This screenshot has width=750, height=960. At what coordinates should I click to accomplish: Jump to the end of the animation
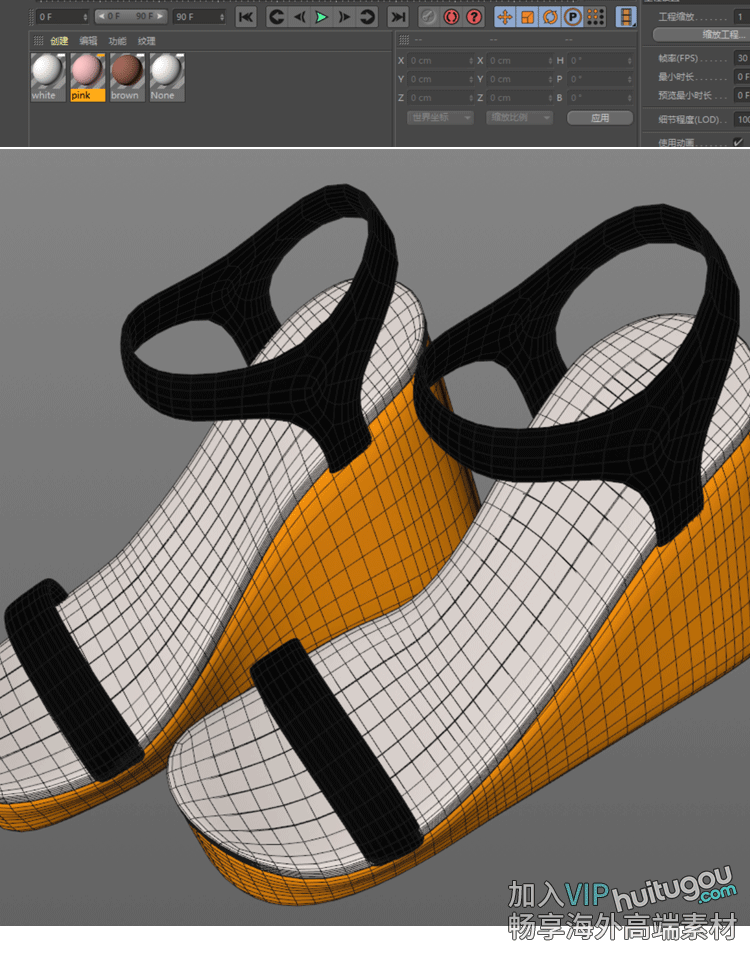[x=398, y=17]
